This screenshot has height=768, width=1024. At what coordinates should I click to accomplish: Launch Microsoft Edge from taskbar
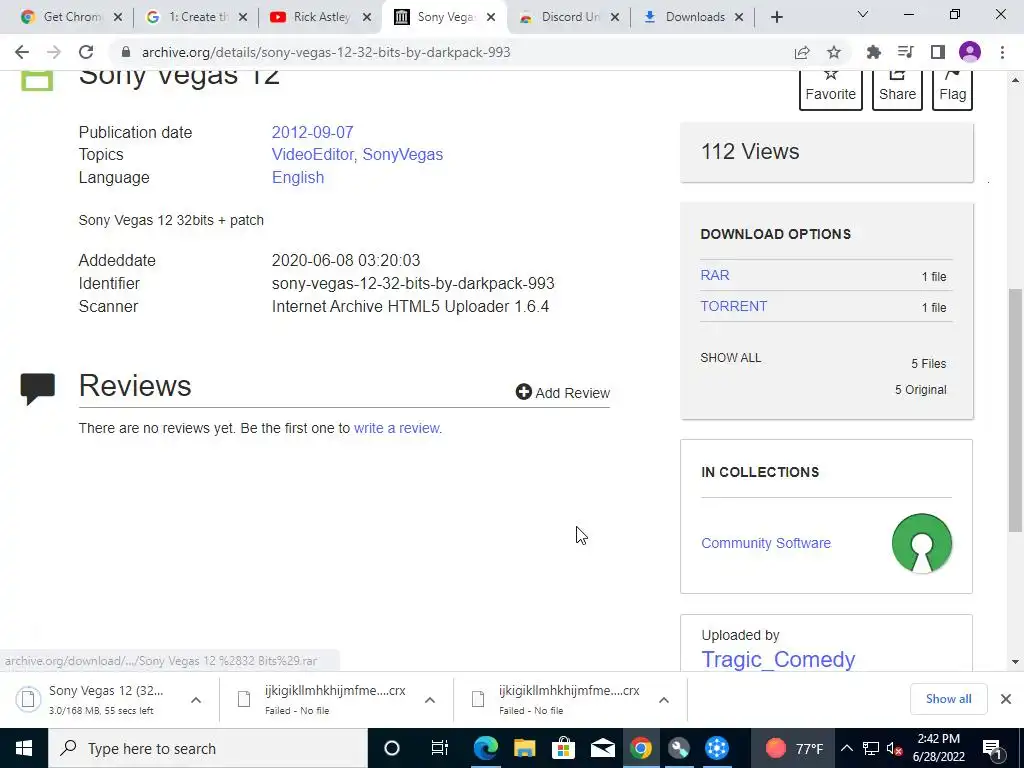coord(485,748)
